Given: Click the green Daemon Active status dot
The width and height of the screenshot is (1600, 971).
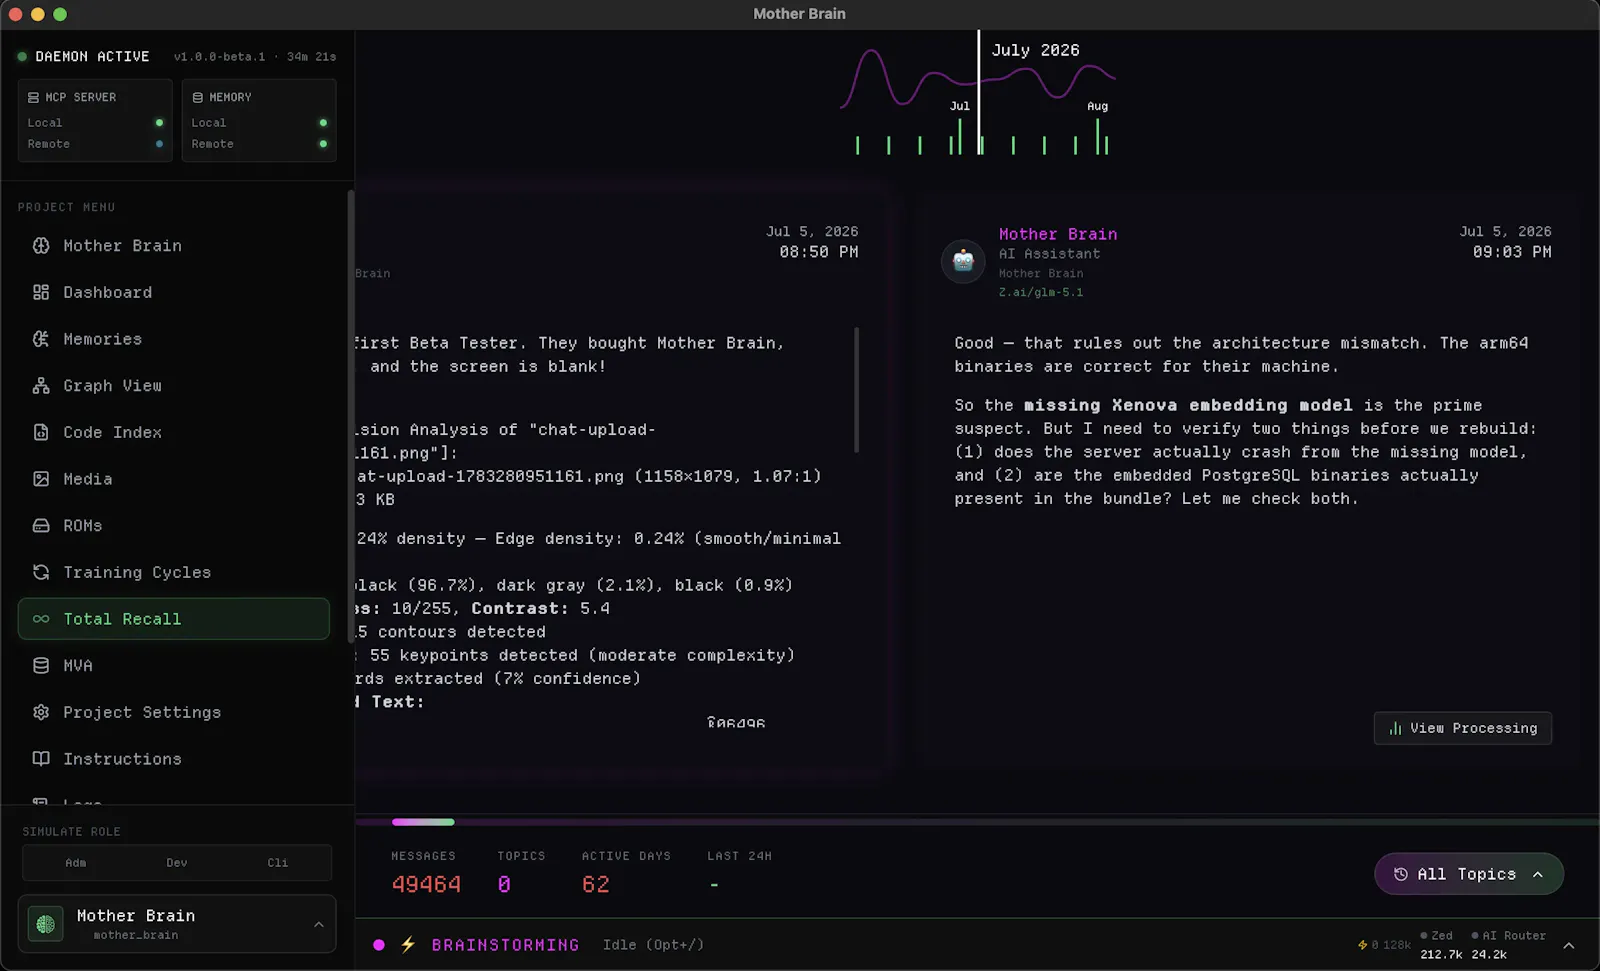Looking at the screenshot, I should click(x=22, y=57).
